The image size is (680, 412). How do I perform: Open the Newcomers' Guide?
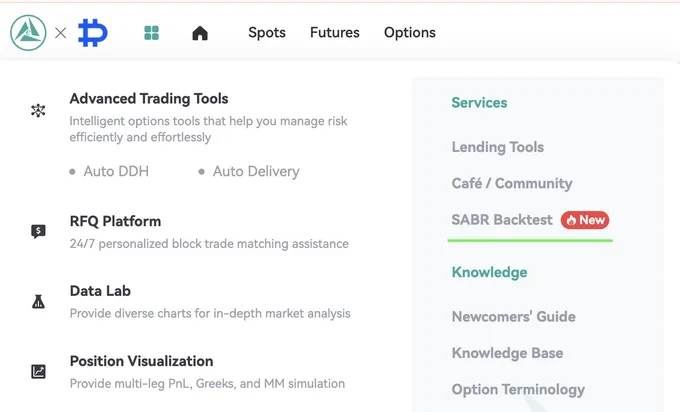tap(513, 317)
